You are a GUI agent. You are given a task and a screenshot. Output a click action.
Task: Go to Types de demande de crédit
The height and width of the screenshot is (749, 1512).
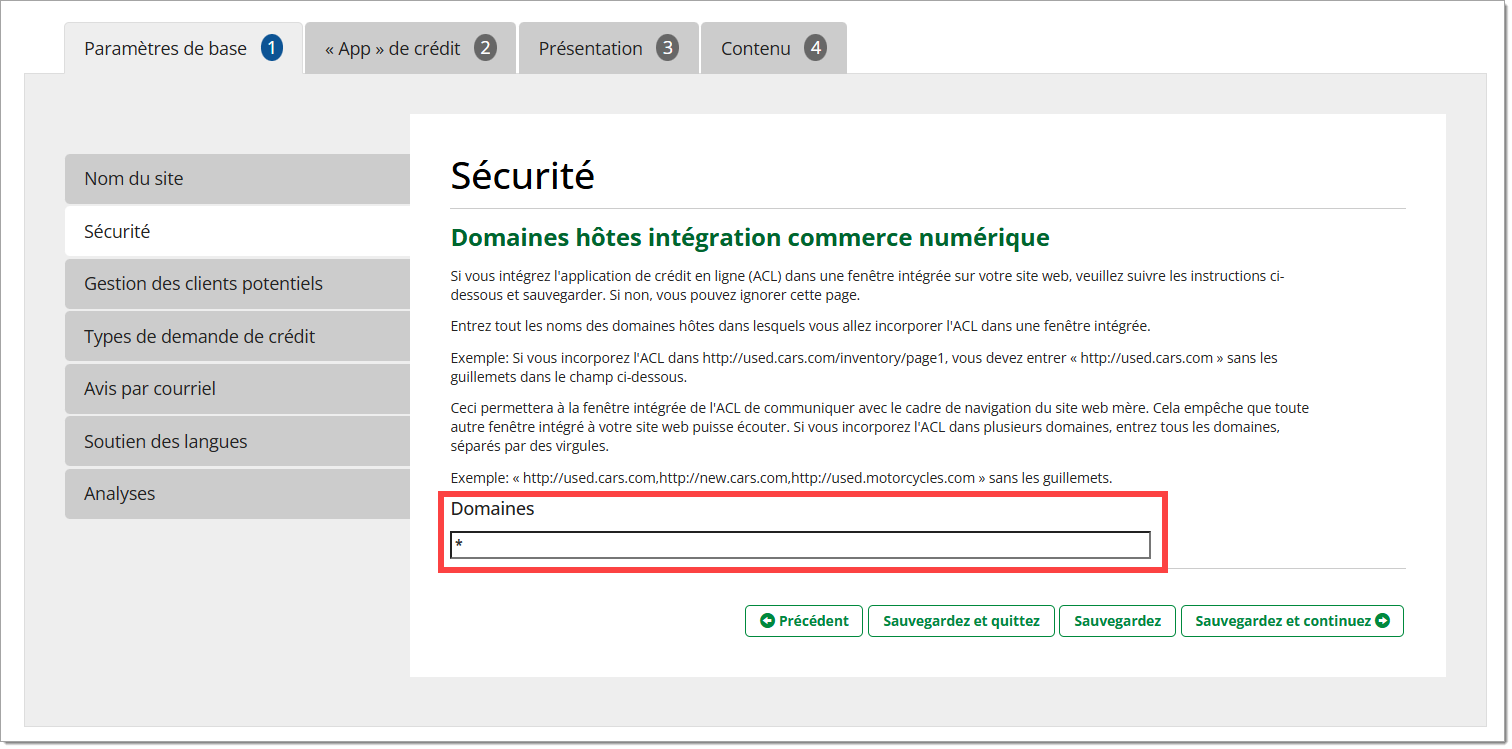click(237, 337)
